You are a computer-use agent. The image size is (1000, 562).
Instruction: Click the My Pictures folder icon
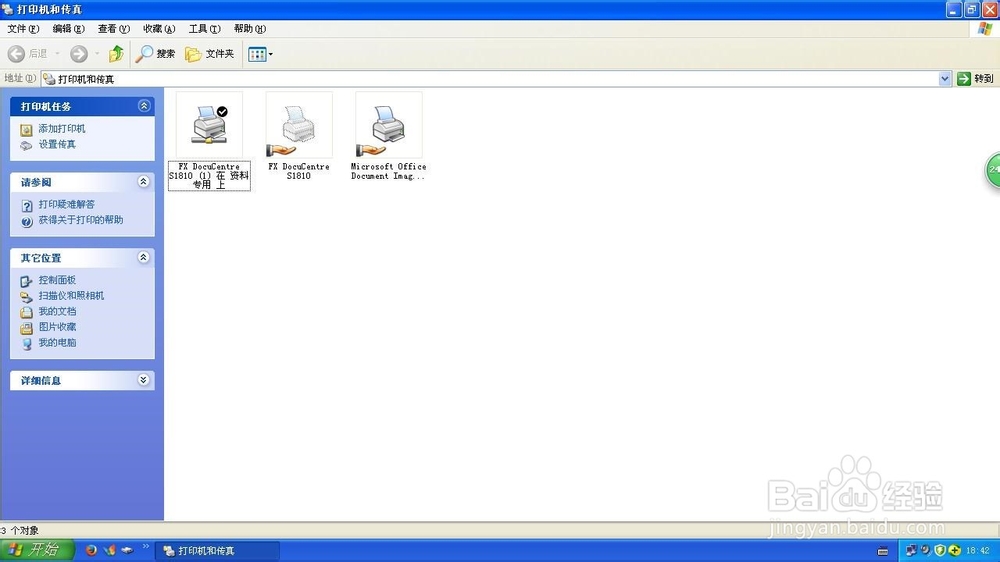pyautogui.click(x=26, y=329)
